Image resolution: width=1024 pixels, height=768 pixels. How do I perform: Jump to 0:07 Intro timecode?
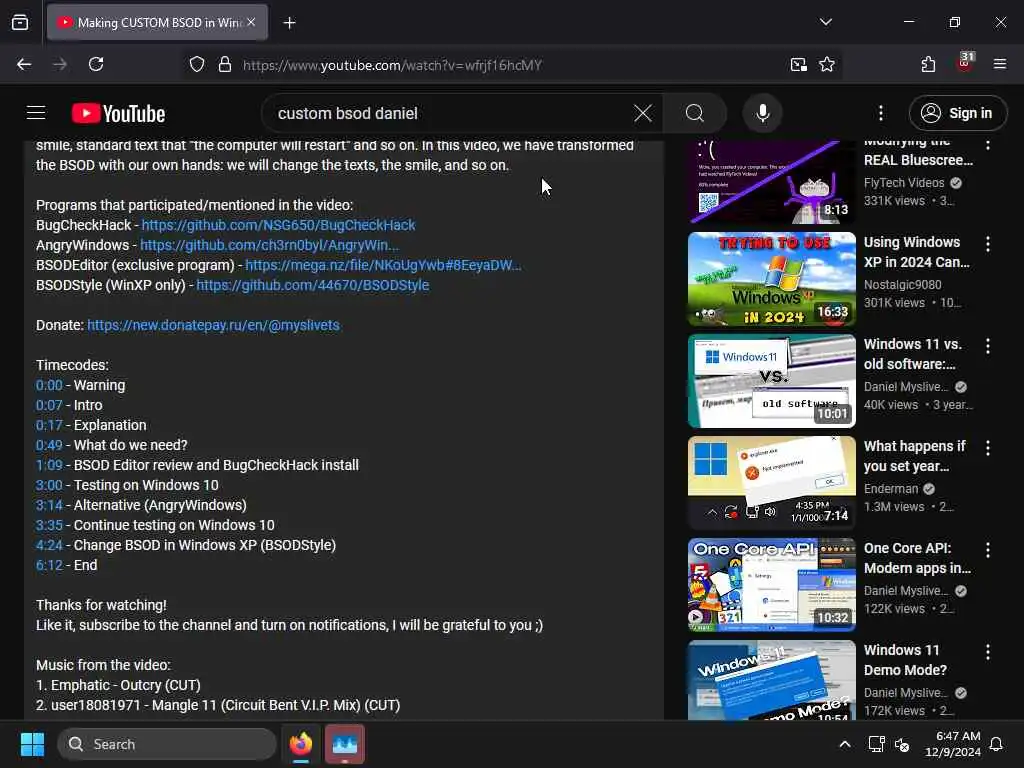pyautogui.click(x=49, y=406)
